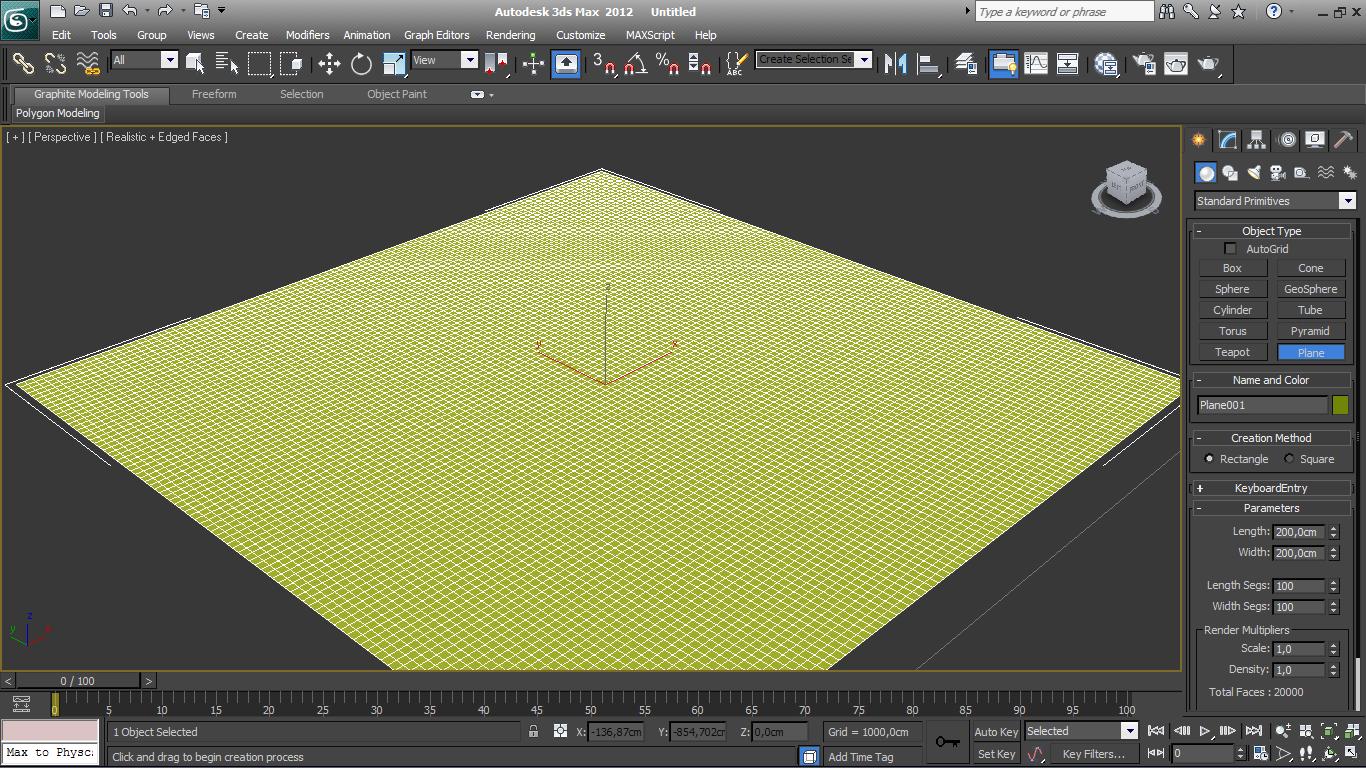Open the Rendering menu
Image resolution: width=1366 pixels, height=768 pixels.
point(510,35)
